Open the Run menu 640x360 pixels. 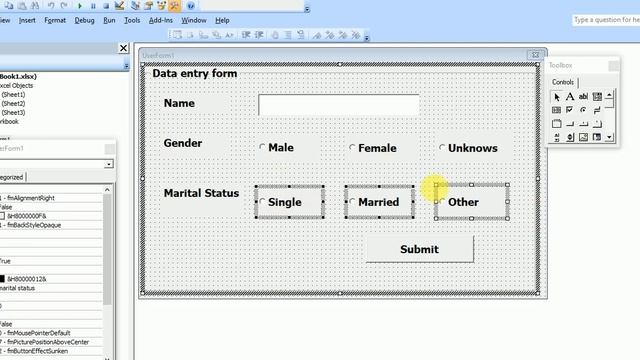109,20
